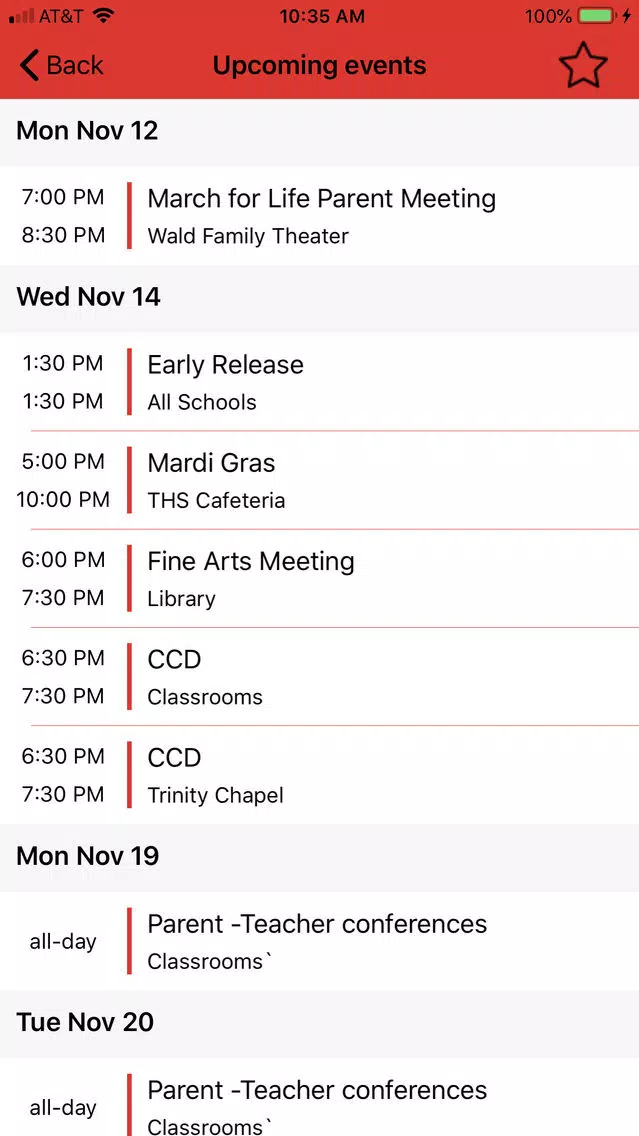
Task: Tap the 10:35 AM status bar clock
Action: point(322,16)
